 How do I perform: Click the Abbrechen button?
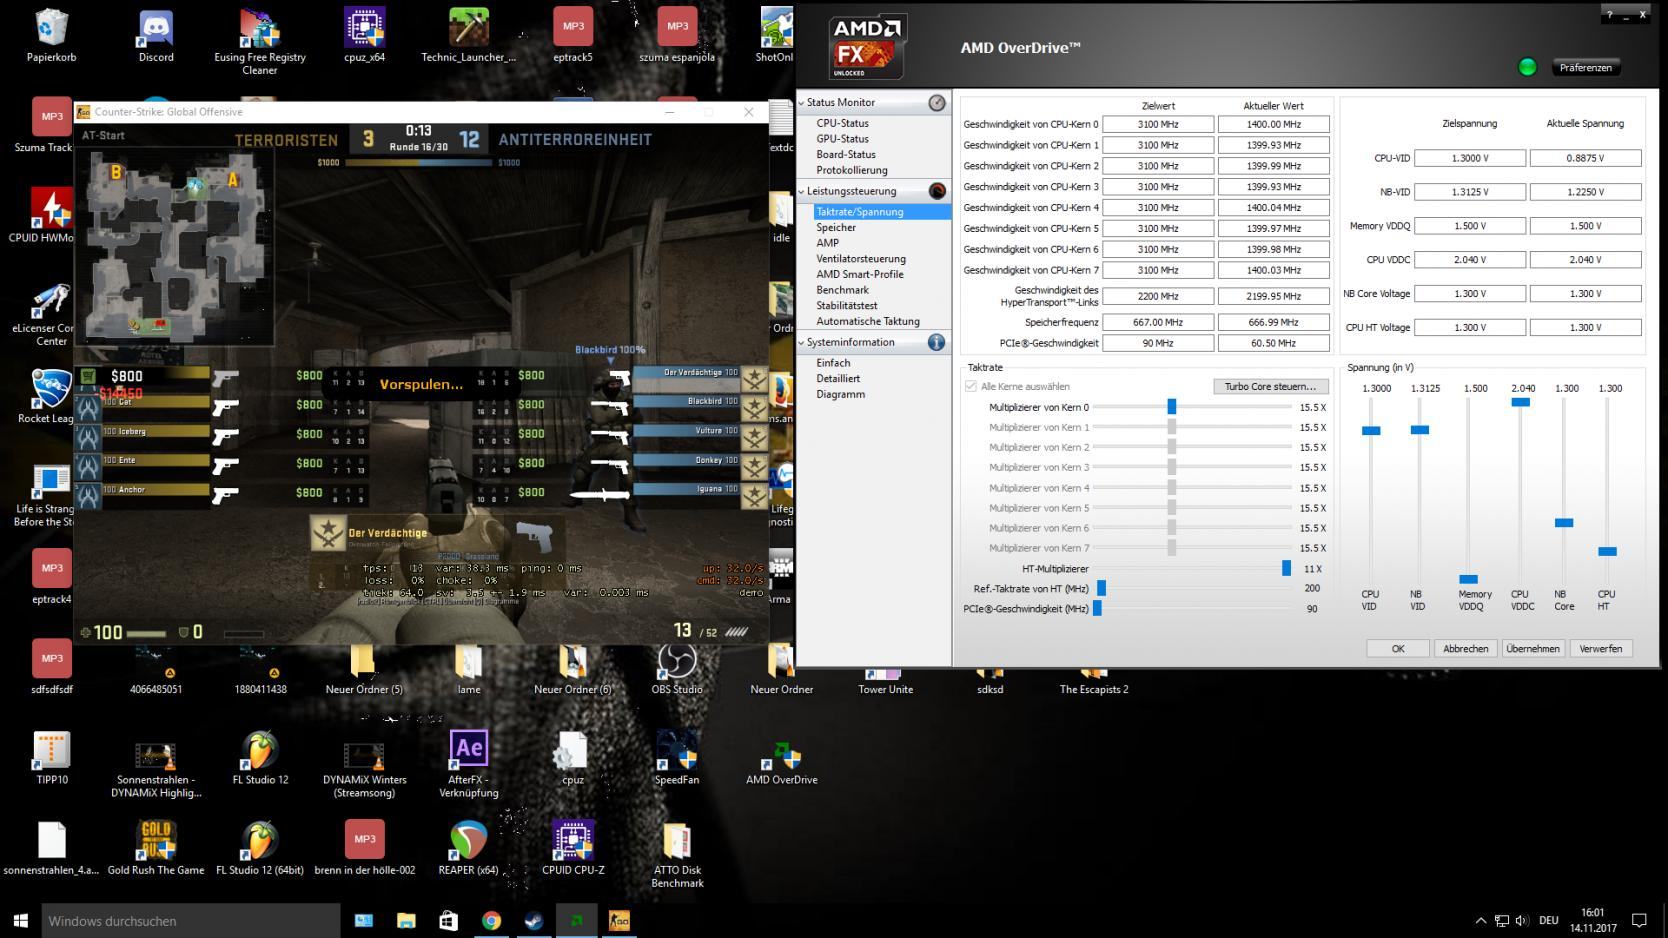click(x=1465, y=649)
